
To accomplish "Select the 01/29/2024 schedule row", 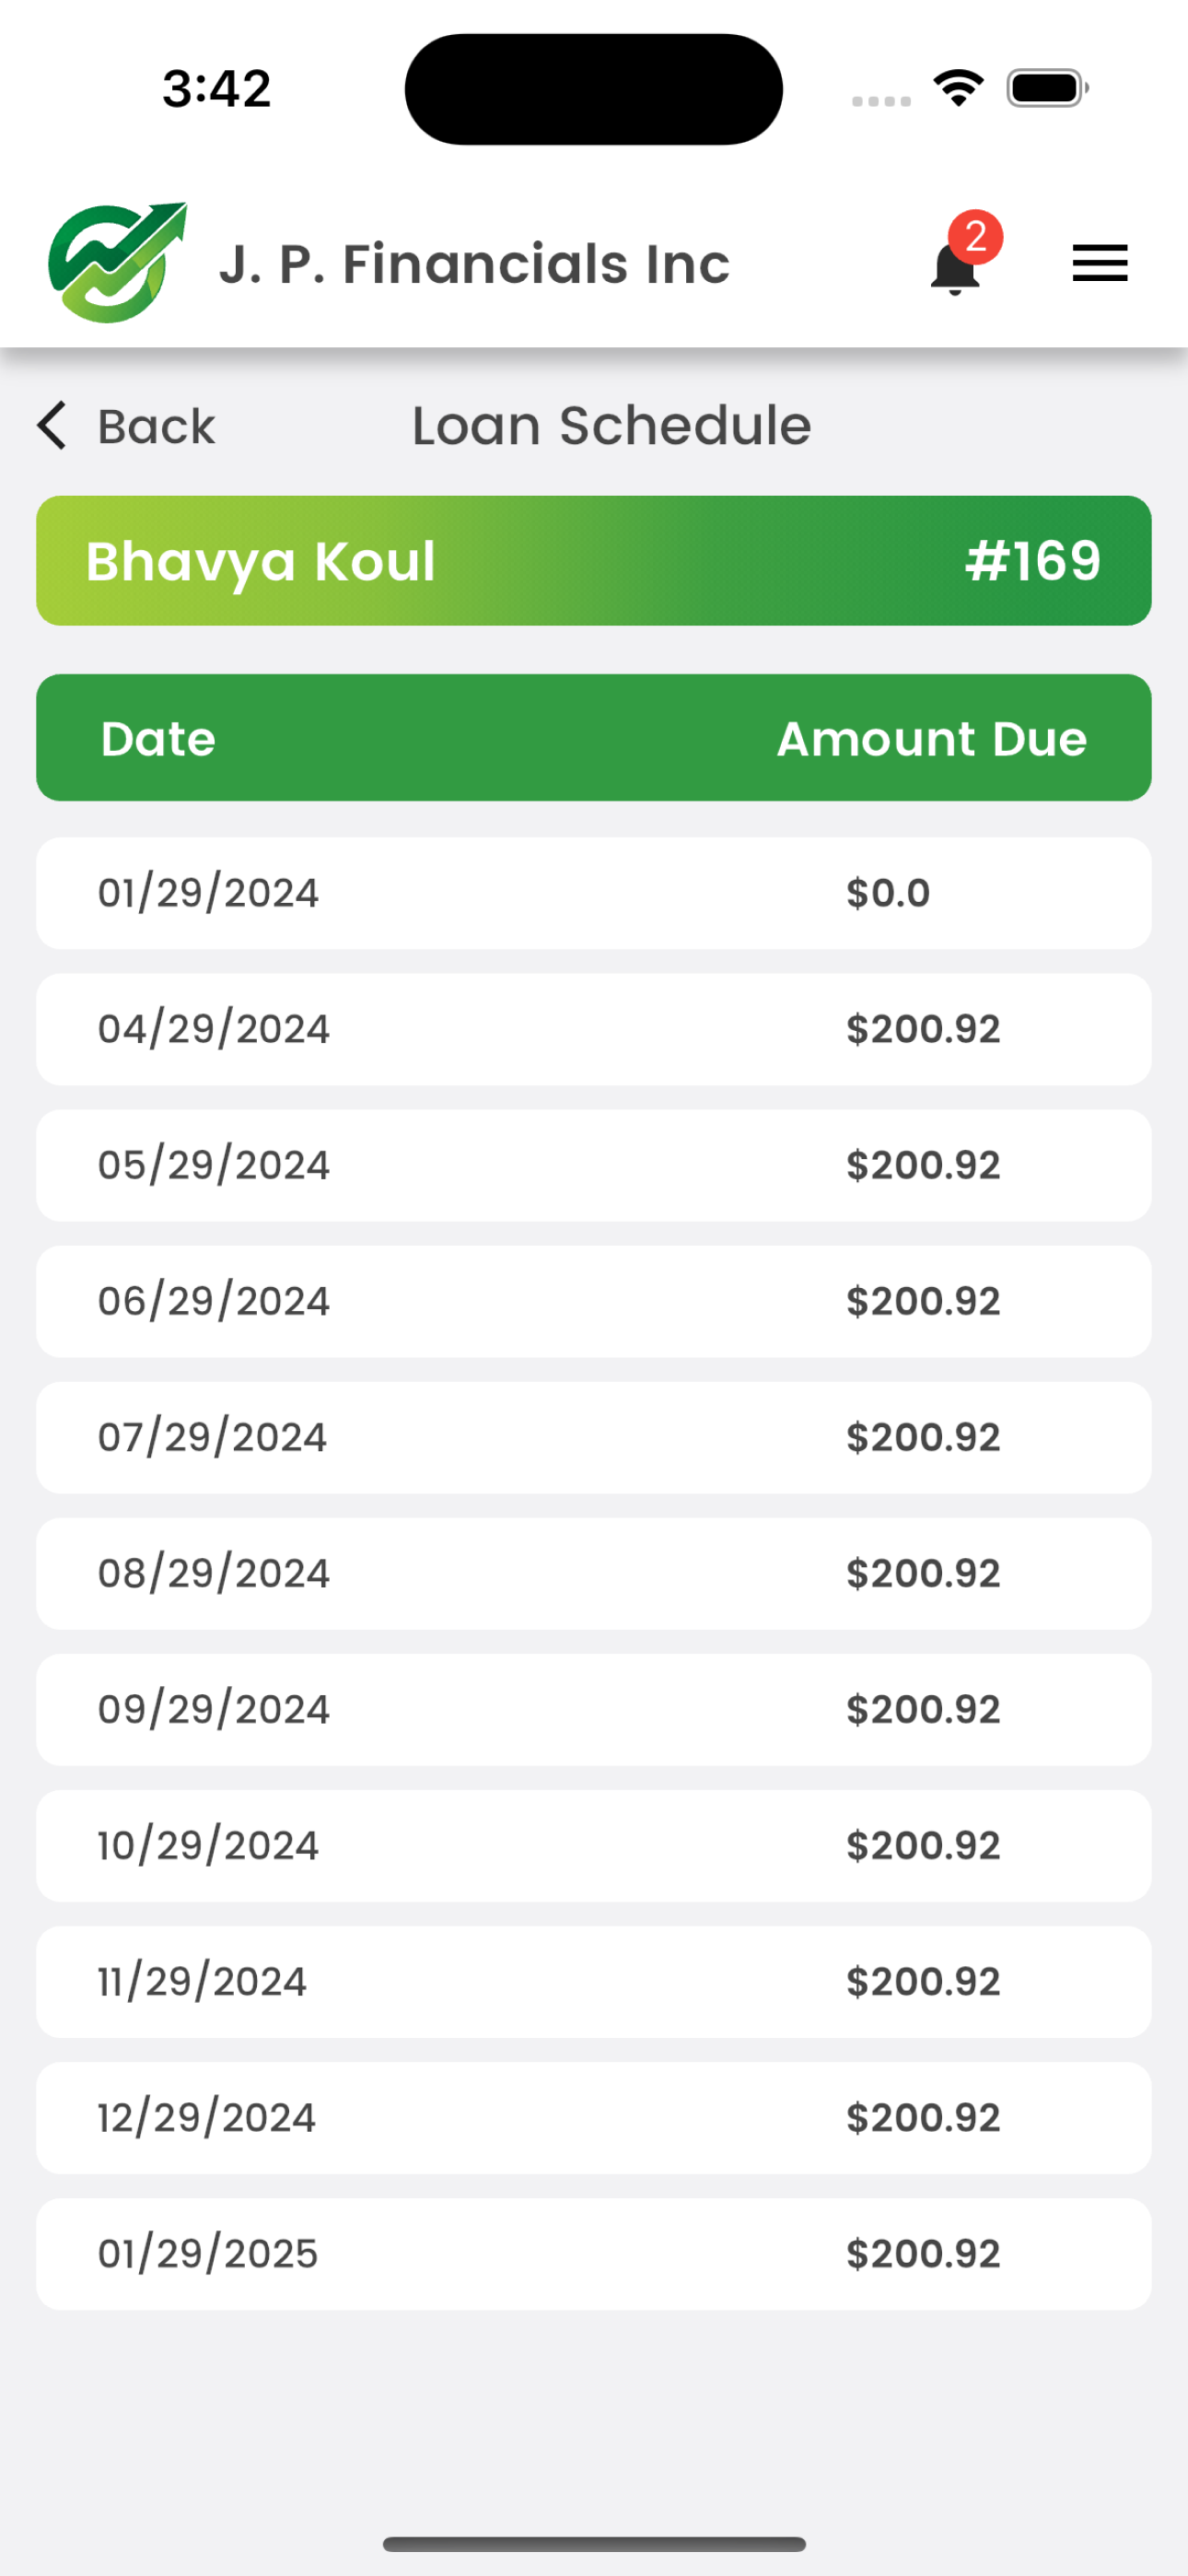I will (594, 893).
